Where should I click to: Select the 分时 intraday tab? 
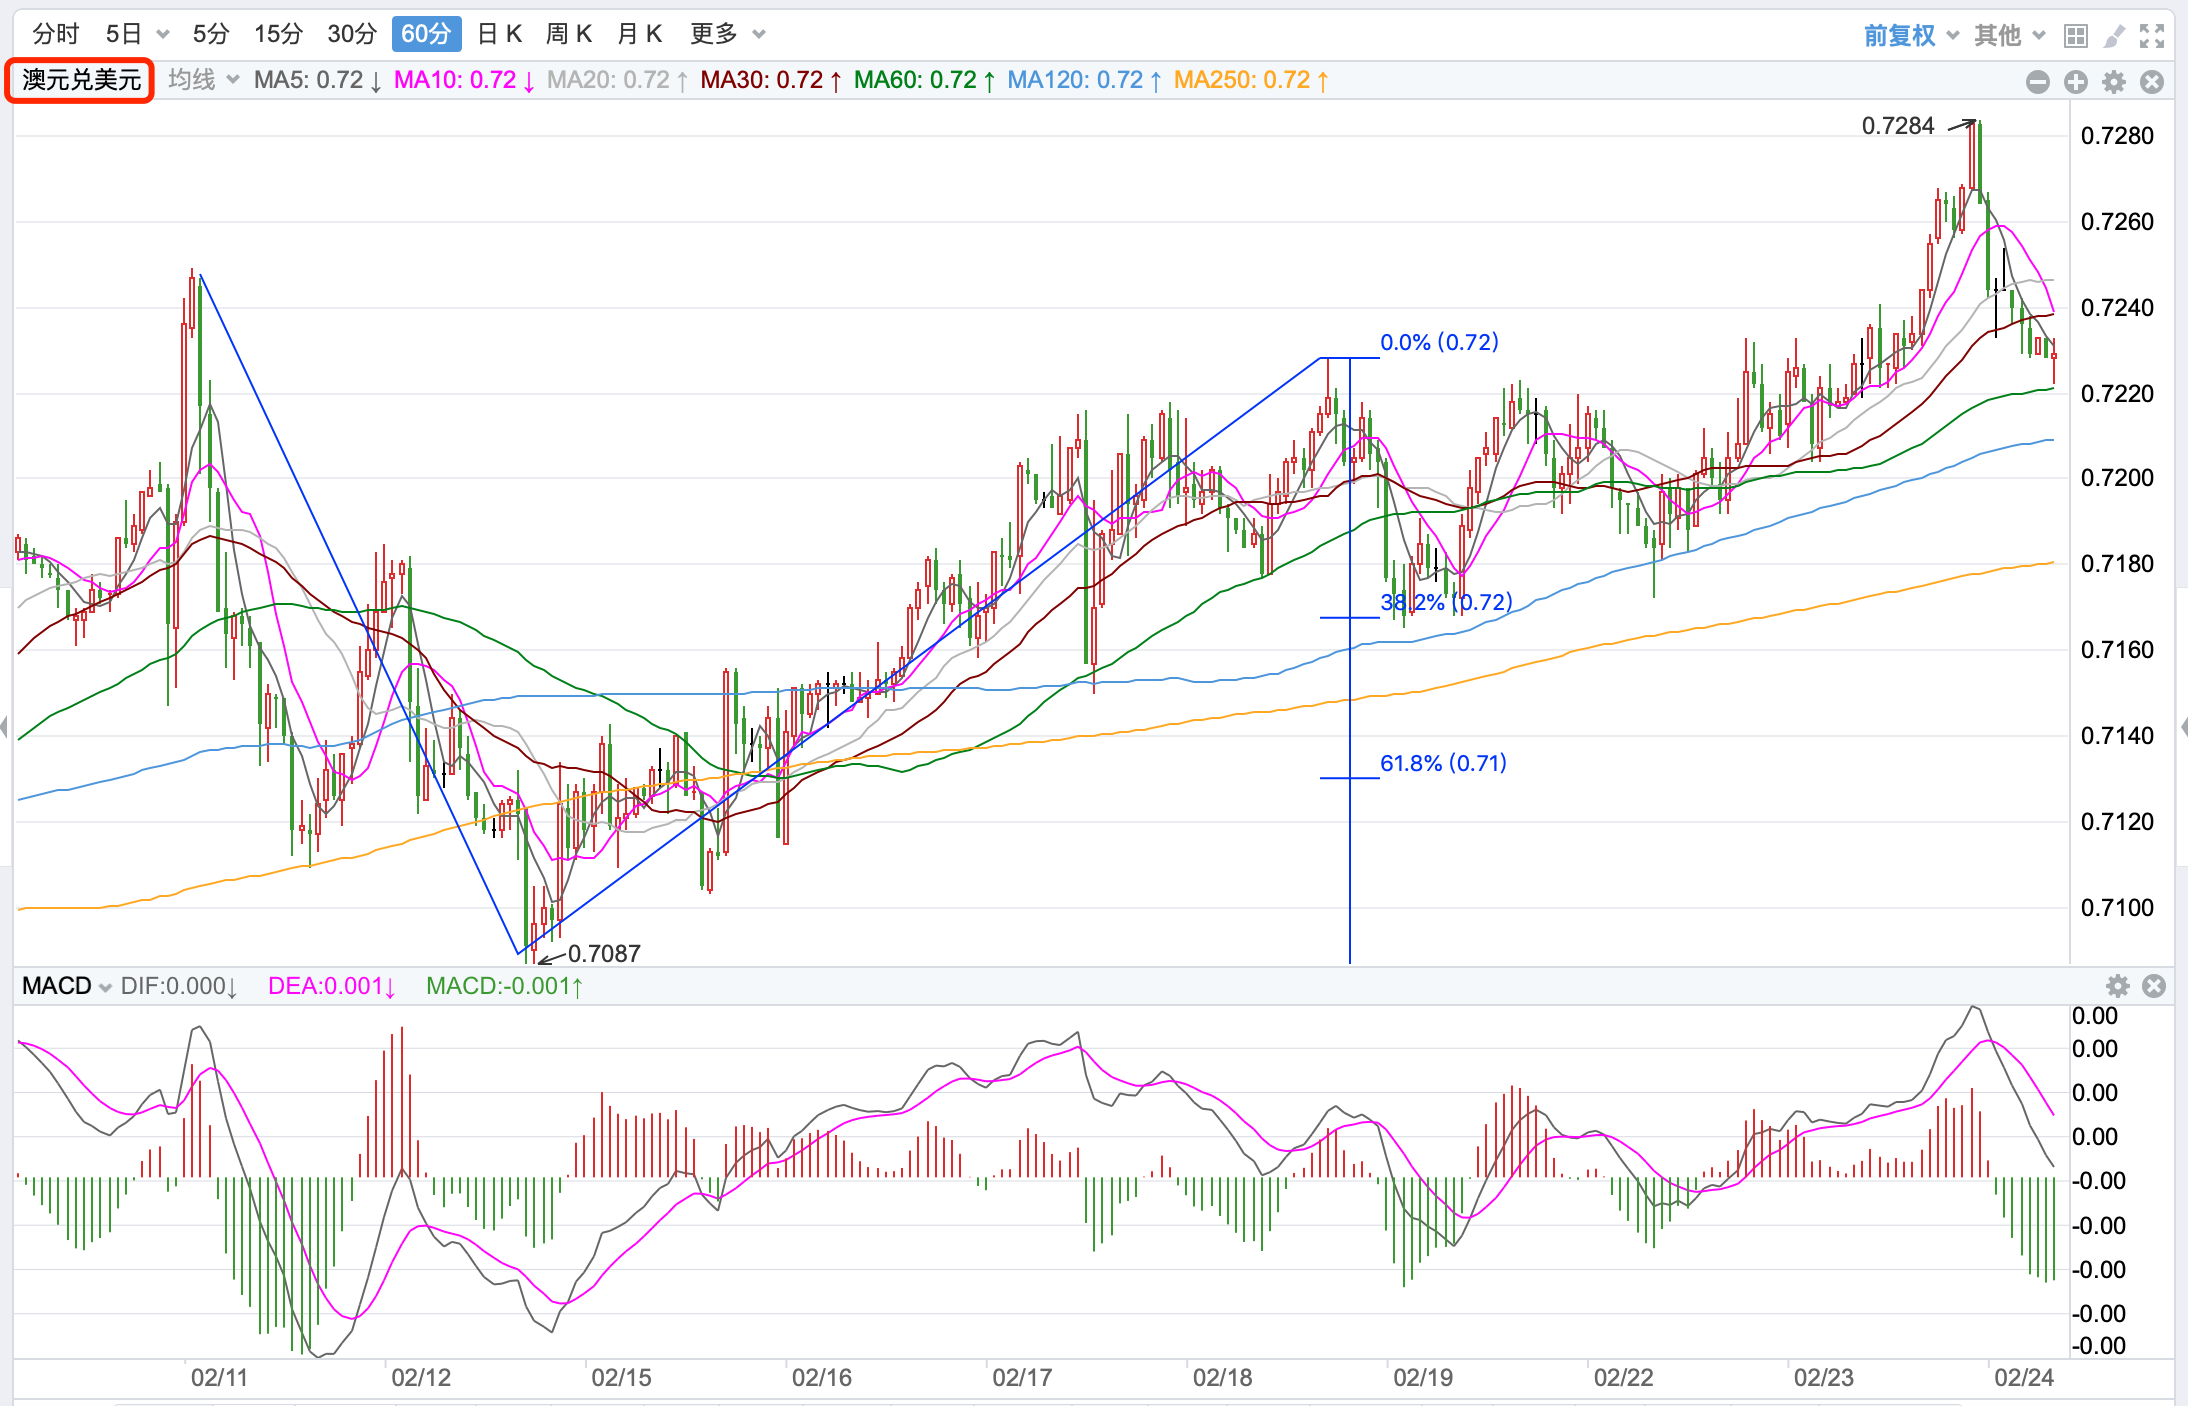point(56,34)
